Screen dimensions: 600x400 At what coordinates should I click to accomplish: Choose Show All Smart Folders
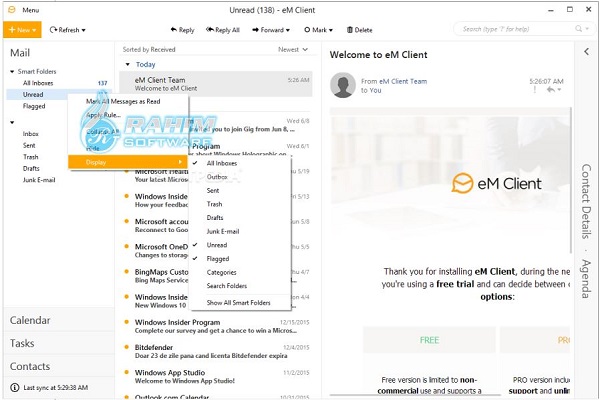tap(241, 303)
